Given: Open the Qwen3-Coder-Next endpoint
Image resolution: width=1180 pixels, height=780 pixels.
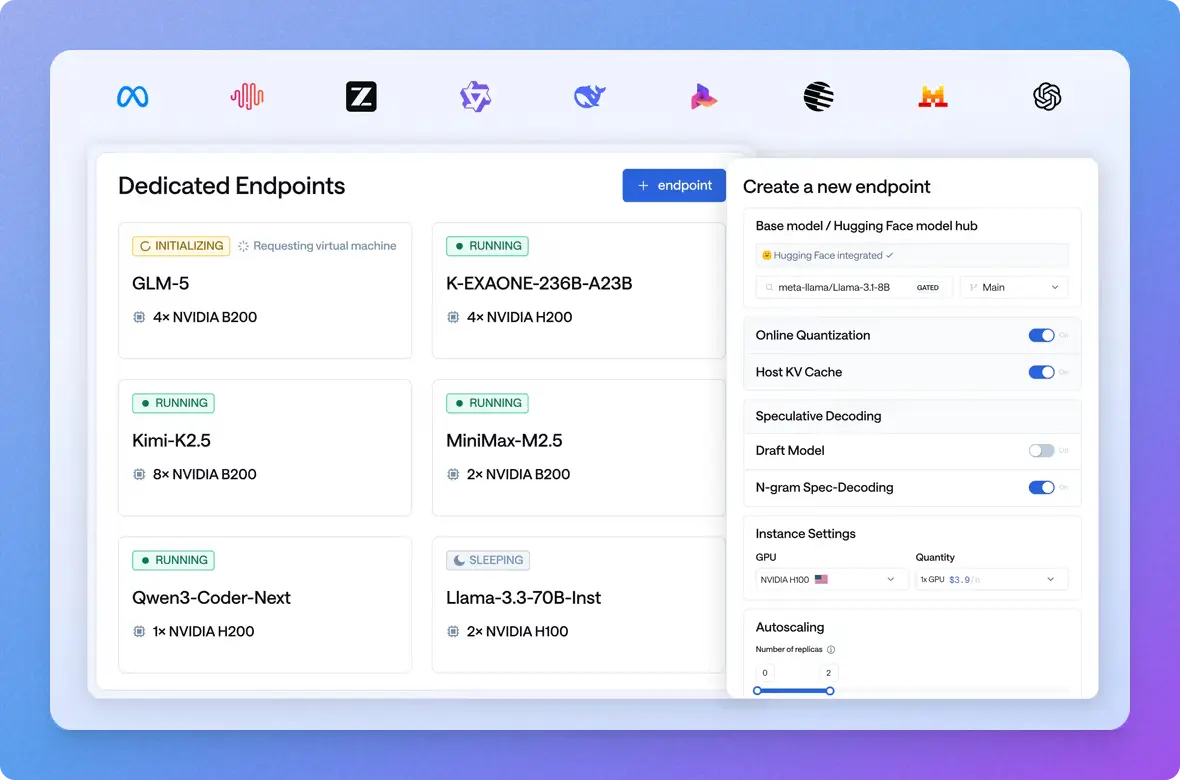Looking at the screenshot, I should pos(265,605).
